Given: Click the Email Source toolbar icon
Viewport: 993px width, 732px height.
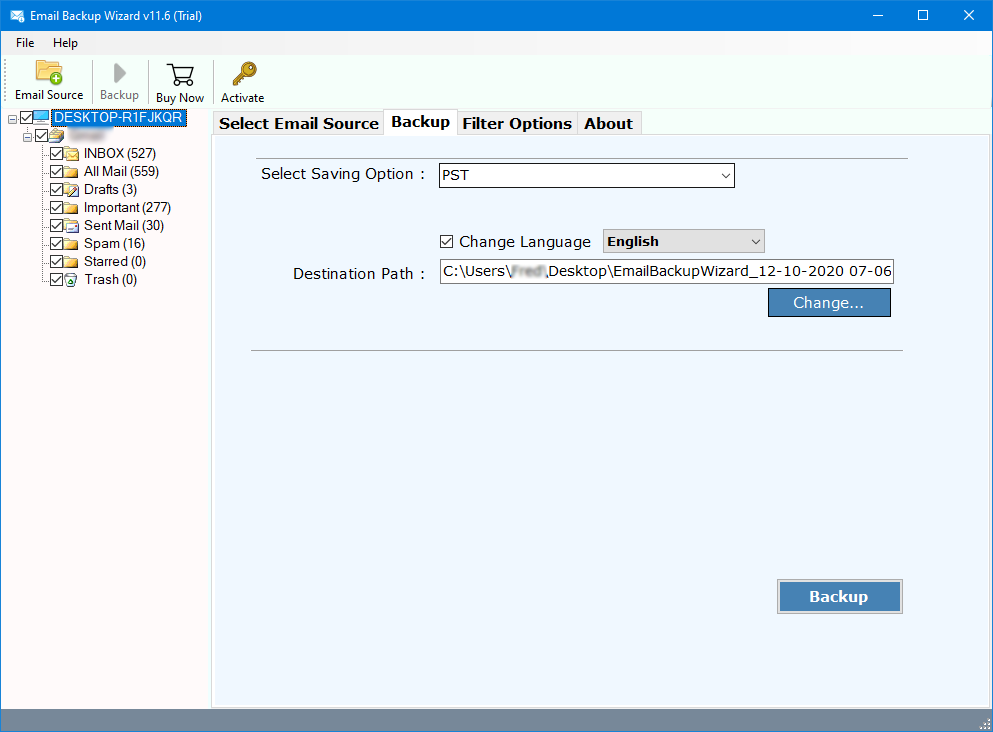Looking at the screenshot, I should (49, 72).
